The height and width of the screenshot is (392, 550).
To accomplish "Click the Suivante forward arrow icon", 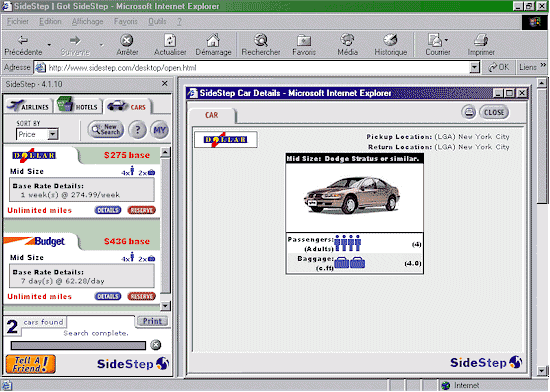I will coord(75,40).
